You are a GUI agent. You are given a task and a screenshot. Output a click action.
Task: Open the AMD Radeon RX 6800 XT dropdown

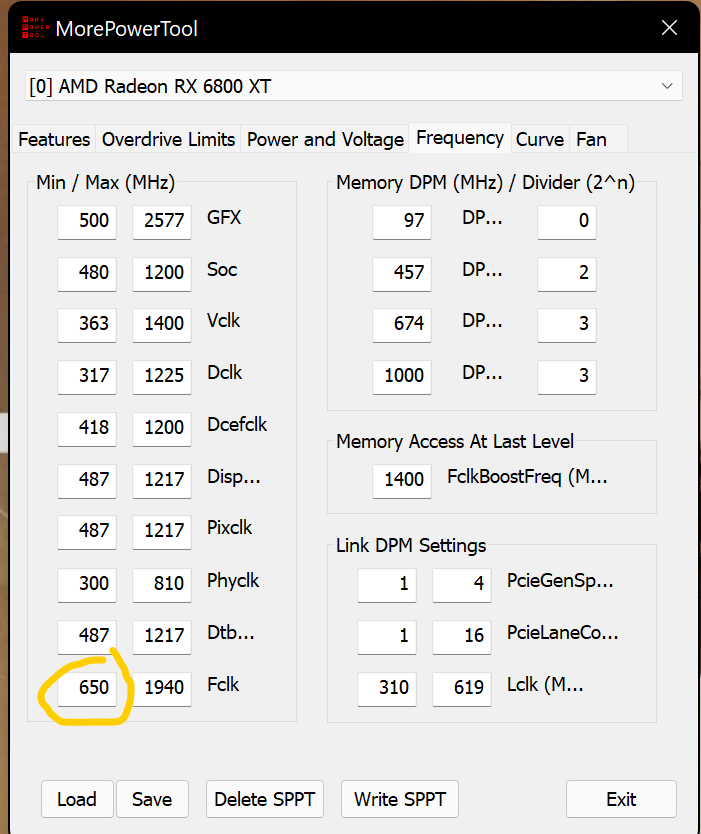[354, 86]
